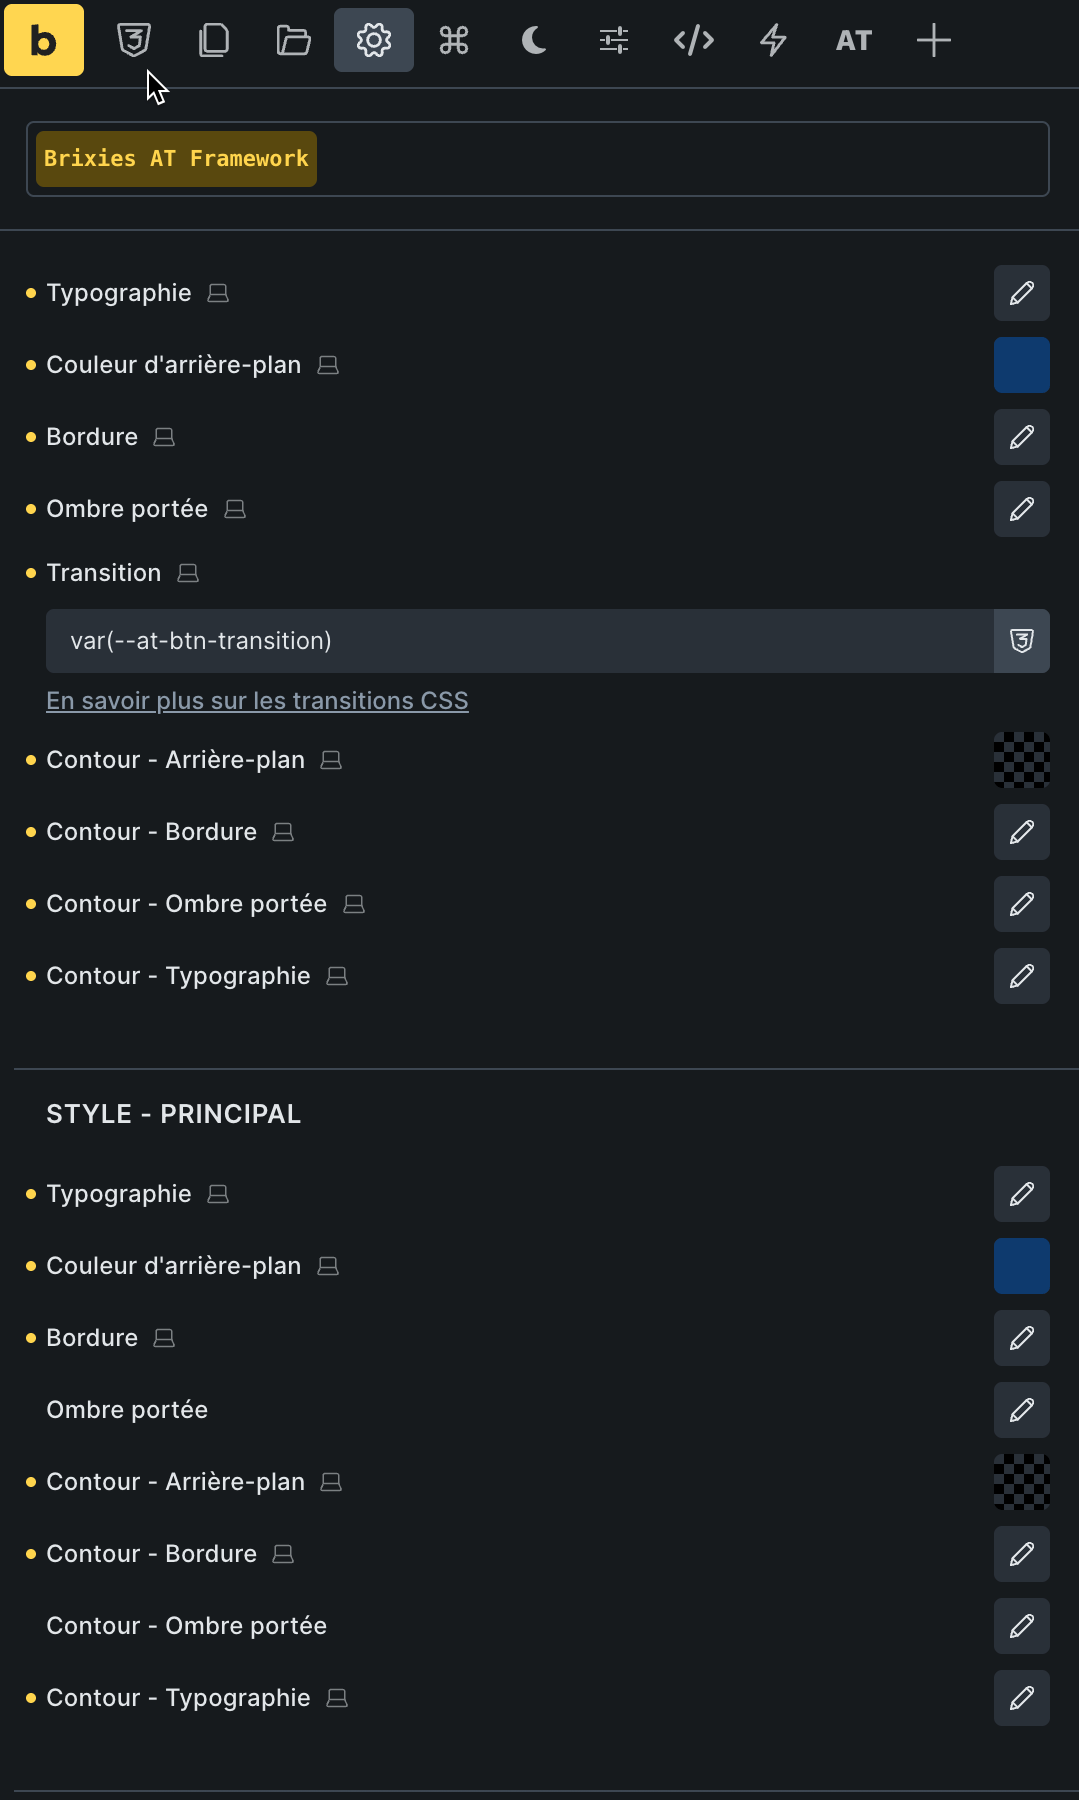The image size is (1079, 1800).
Task: Click the lightning bolt icon
Action: tap(774, 40)
